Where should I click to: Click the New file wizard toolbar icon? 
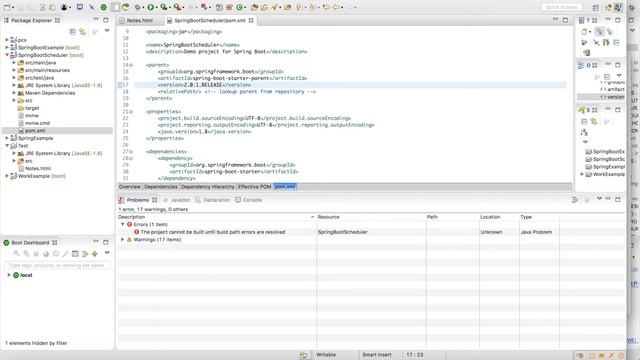pos(7,7)
